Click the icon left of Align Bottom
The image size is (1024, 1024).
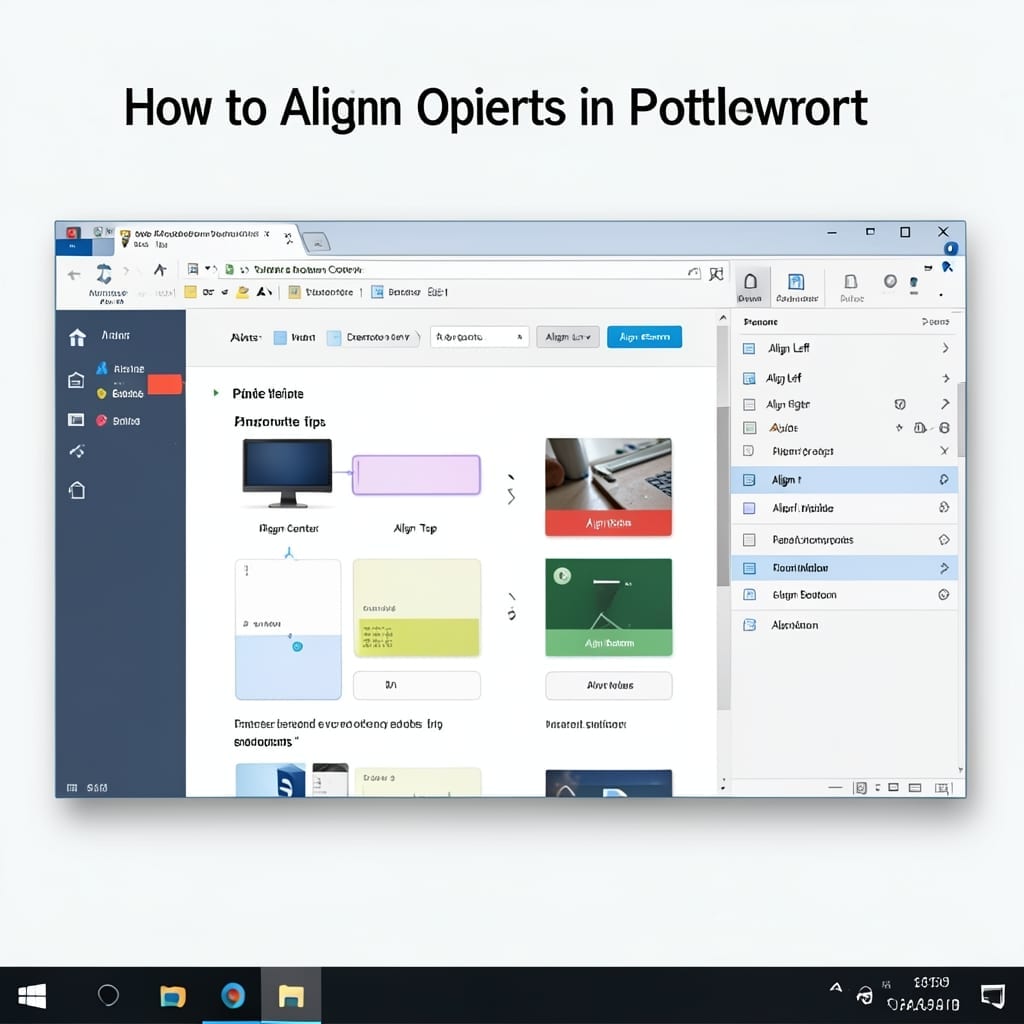[x=750, y=594]
